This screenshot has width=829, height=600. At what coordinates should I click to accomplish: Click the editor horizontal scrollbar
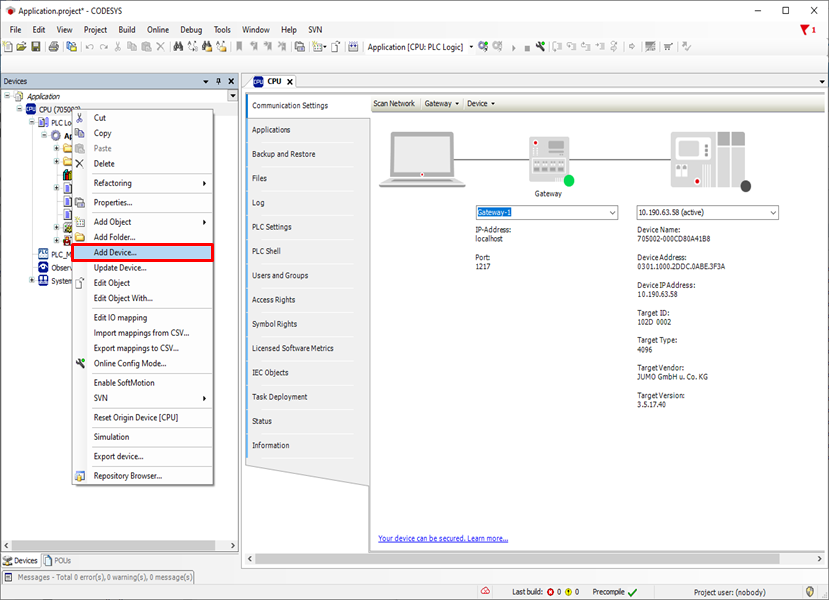517,559
